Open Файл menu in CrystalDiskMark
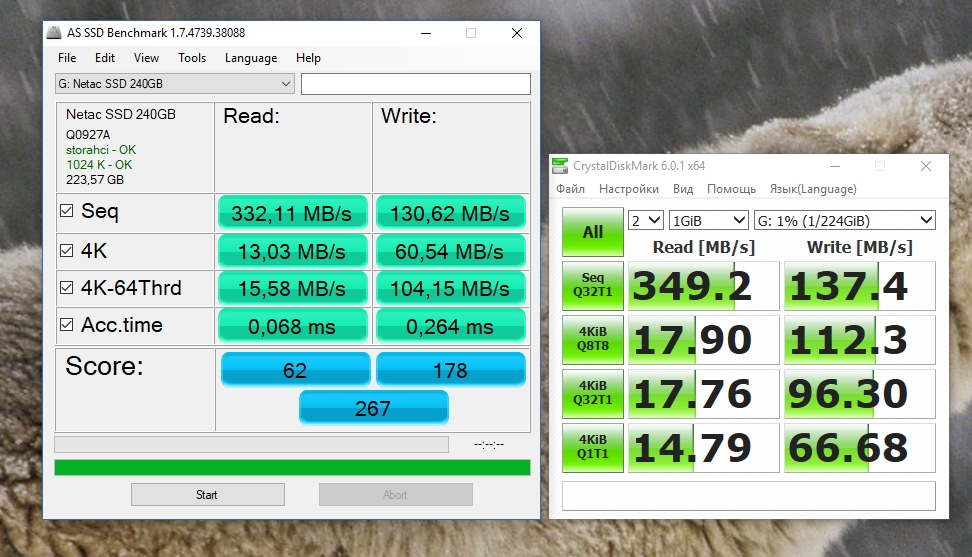This screenshot has height=557, width=972. click(x=570, y=189)
